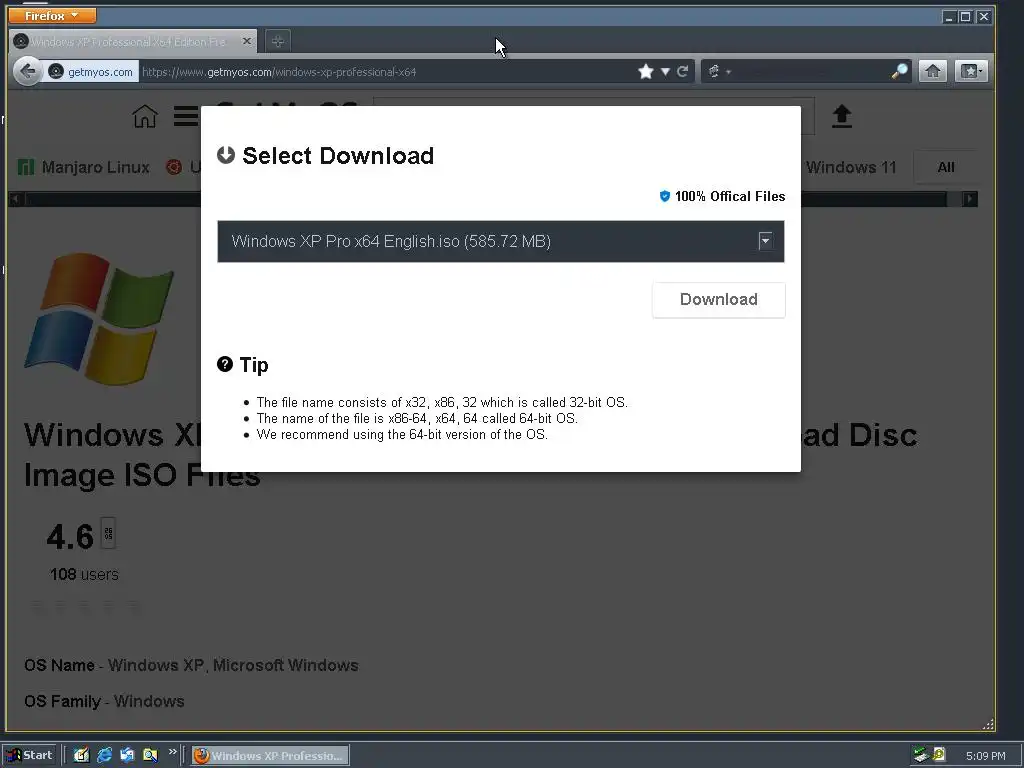Launch first Quick Launch taskbar icon
This screenshot has width=1024, height=768.
(x=81, y=755)
